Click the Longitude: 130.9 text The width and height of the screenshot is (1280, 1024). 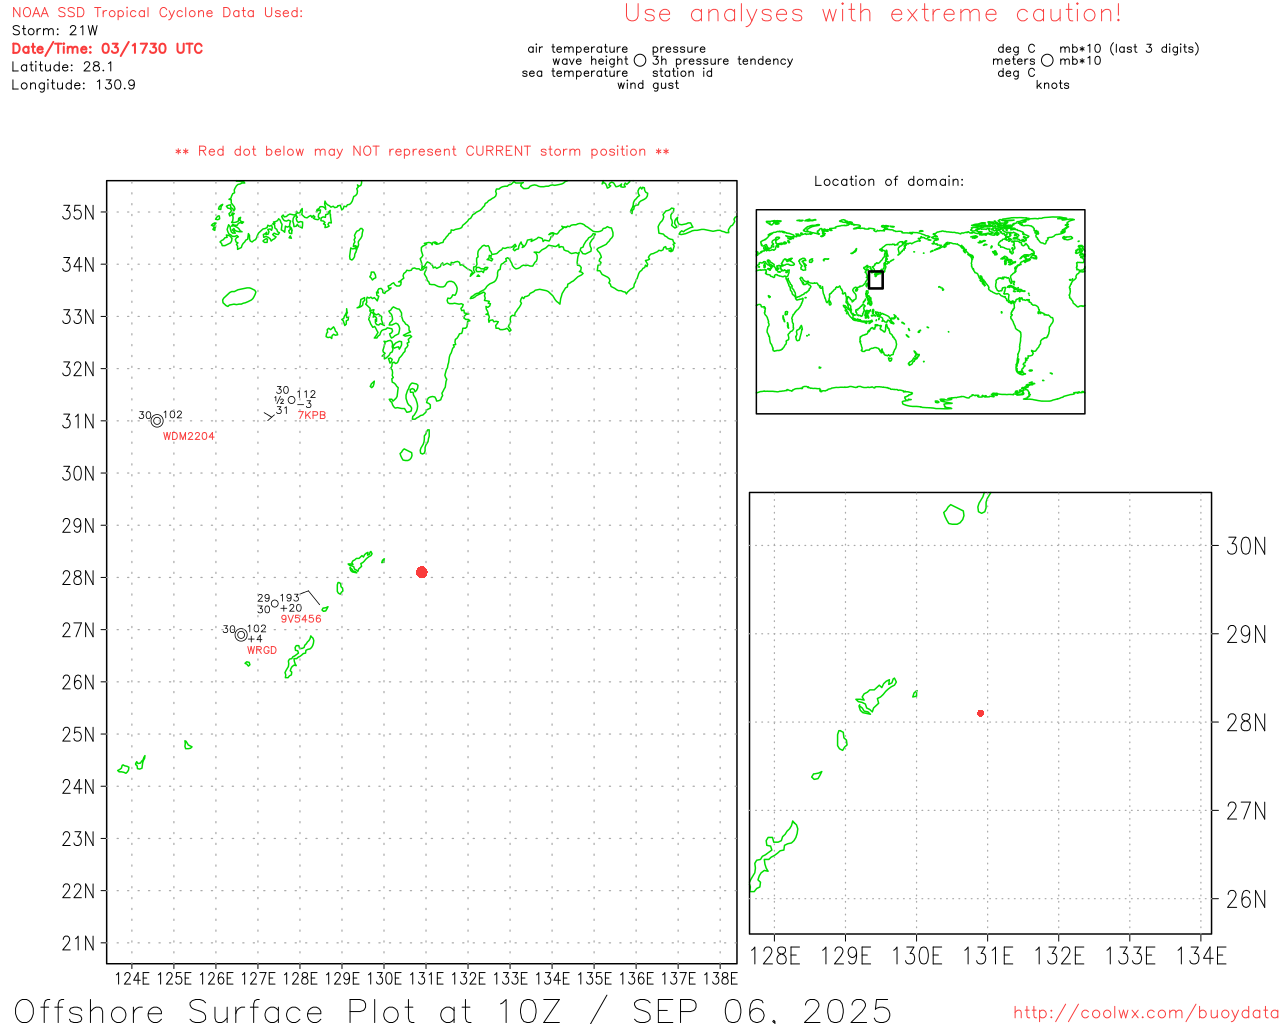[73, 85]
